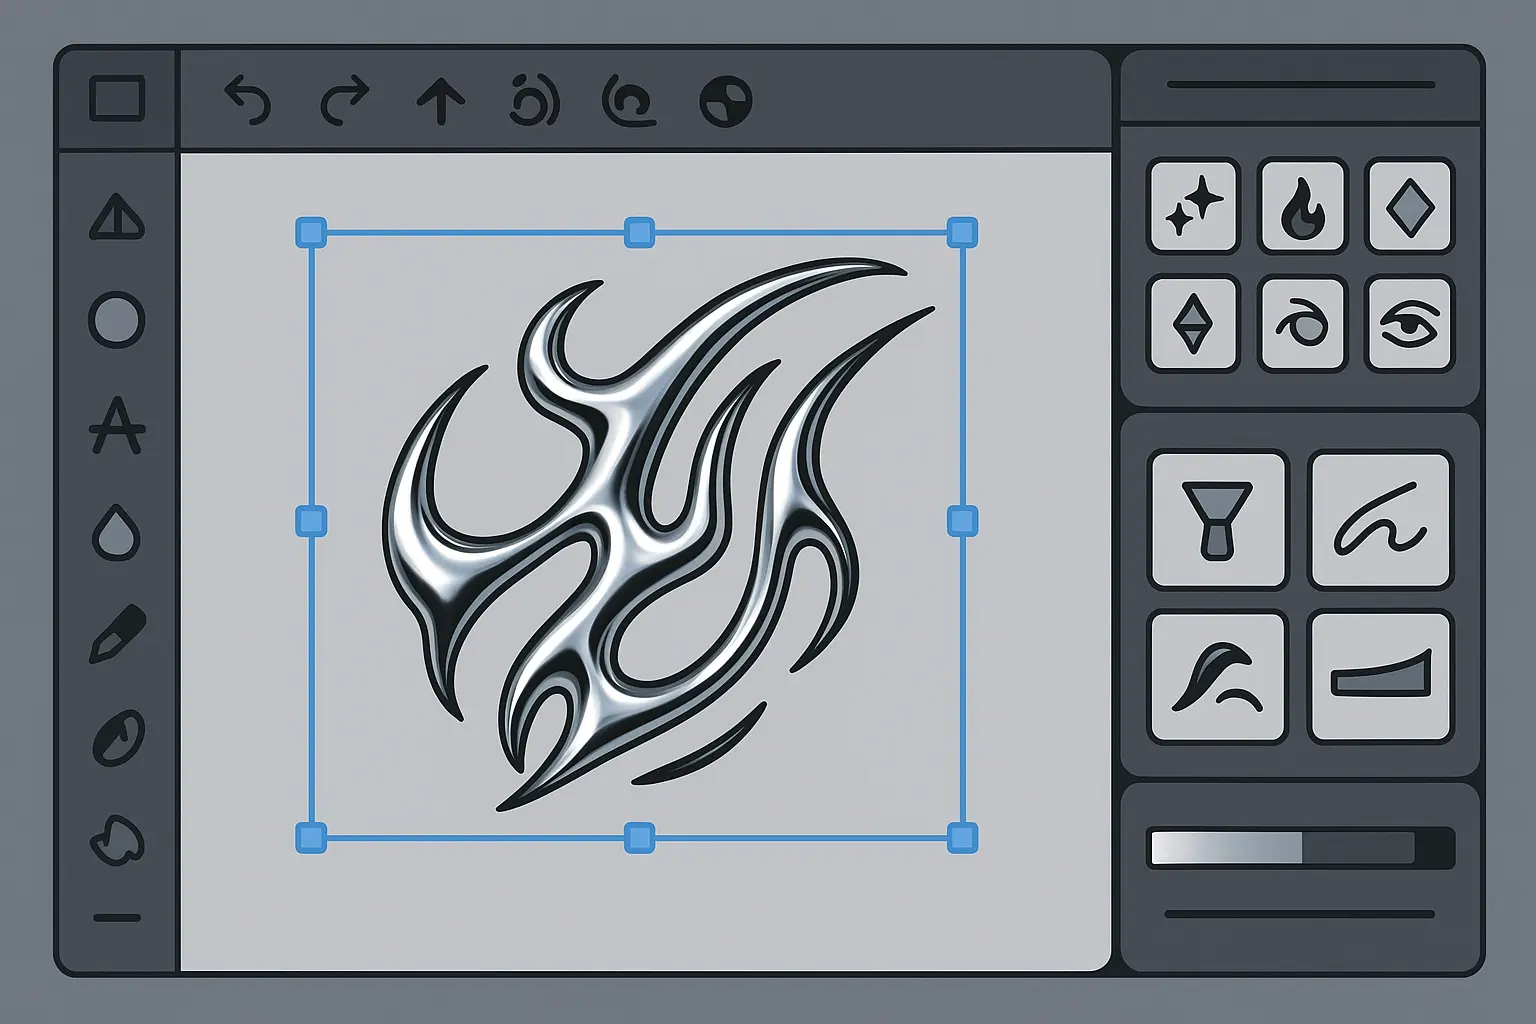Click the top-right corner selection handle

(x=962, y=233)
